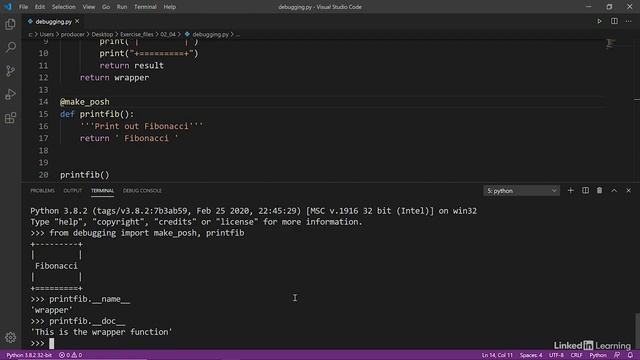Switch to the Debug Console tab

point(142,191)
